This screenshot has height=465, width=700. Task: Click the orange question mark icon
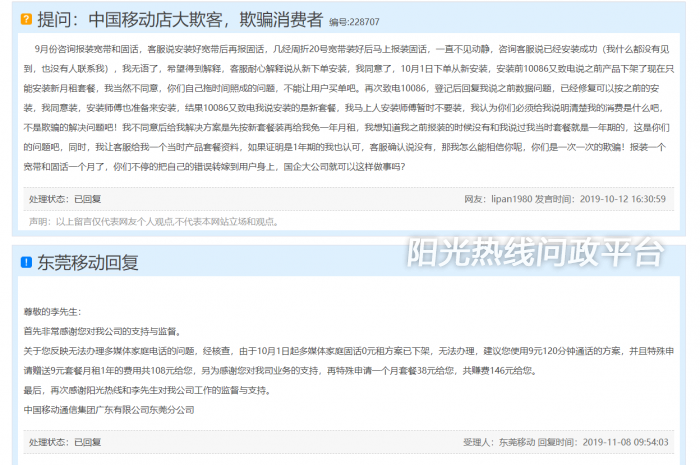pos(26,19)
